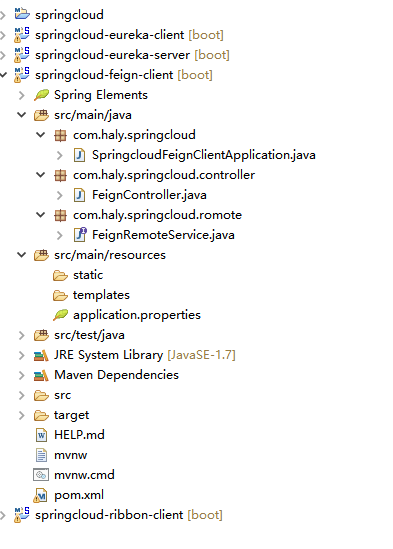Viewport: 393px width, 549px height.
Task: Expand the FeignRemoteService.java node
Action: point(60,235)
